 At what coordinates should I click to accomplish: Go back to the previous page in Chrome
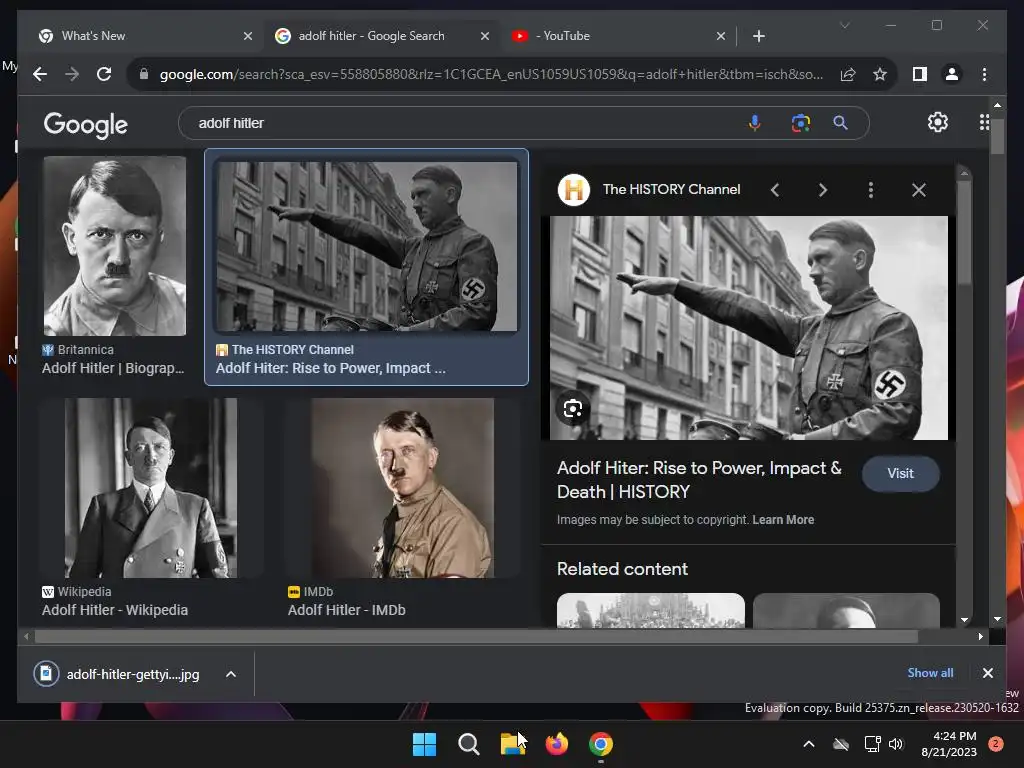(x=40, y=74)
